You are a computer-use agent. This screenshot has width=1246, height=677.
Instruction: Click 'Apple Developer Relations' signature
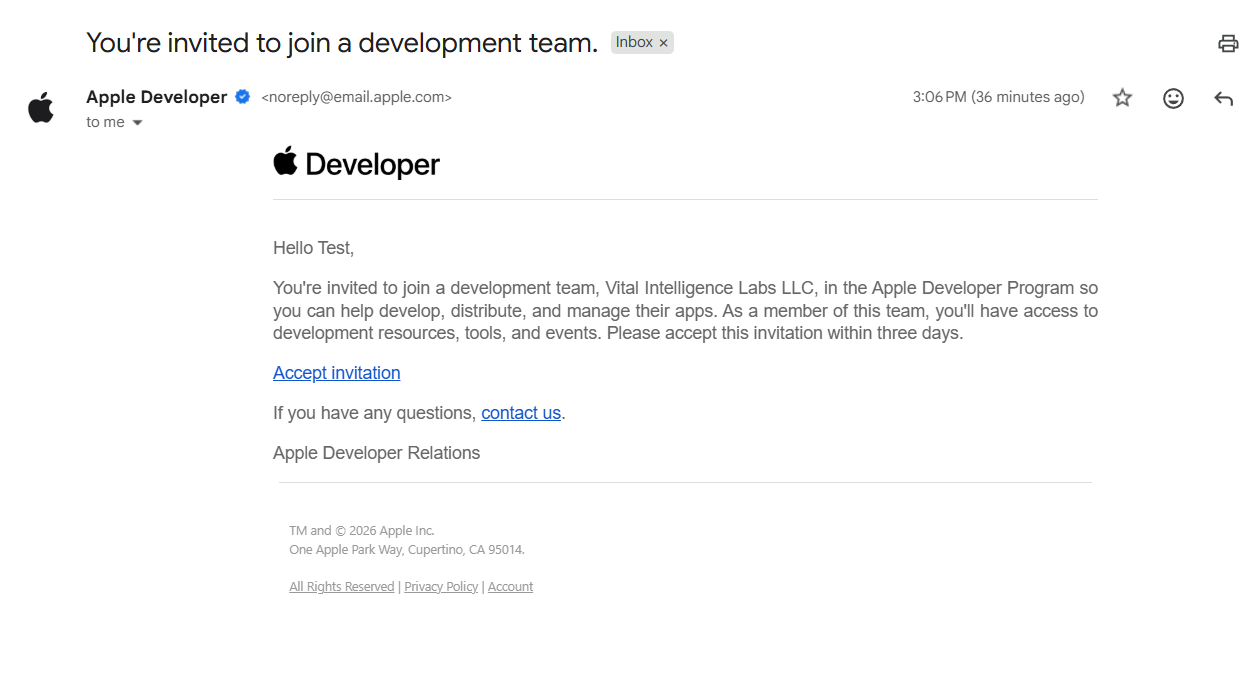pyautogui.click(x=376, y=453)
